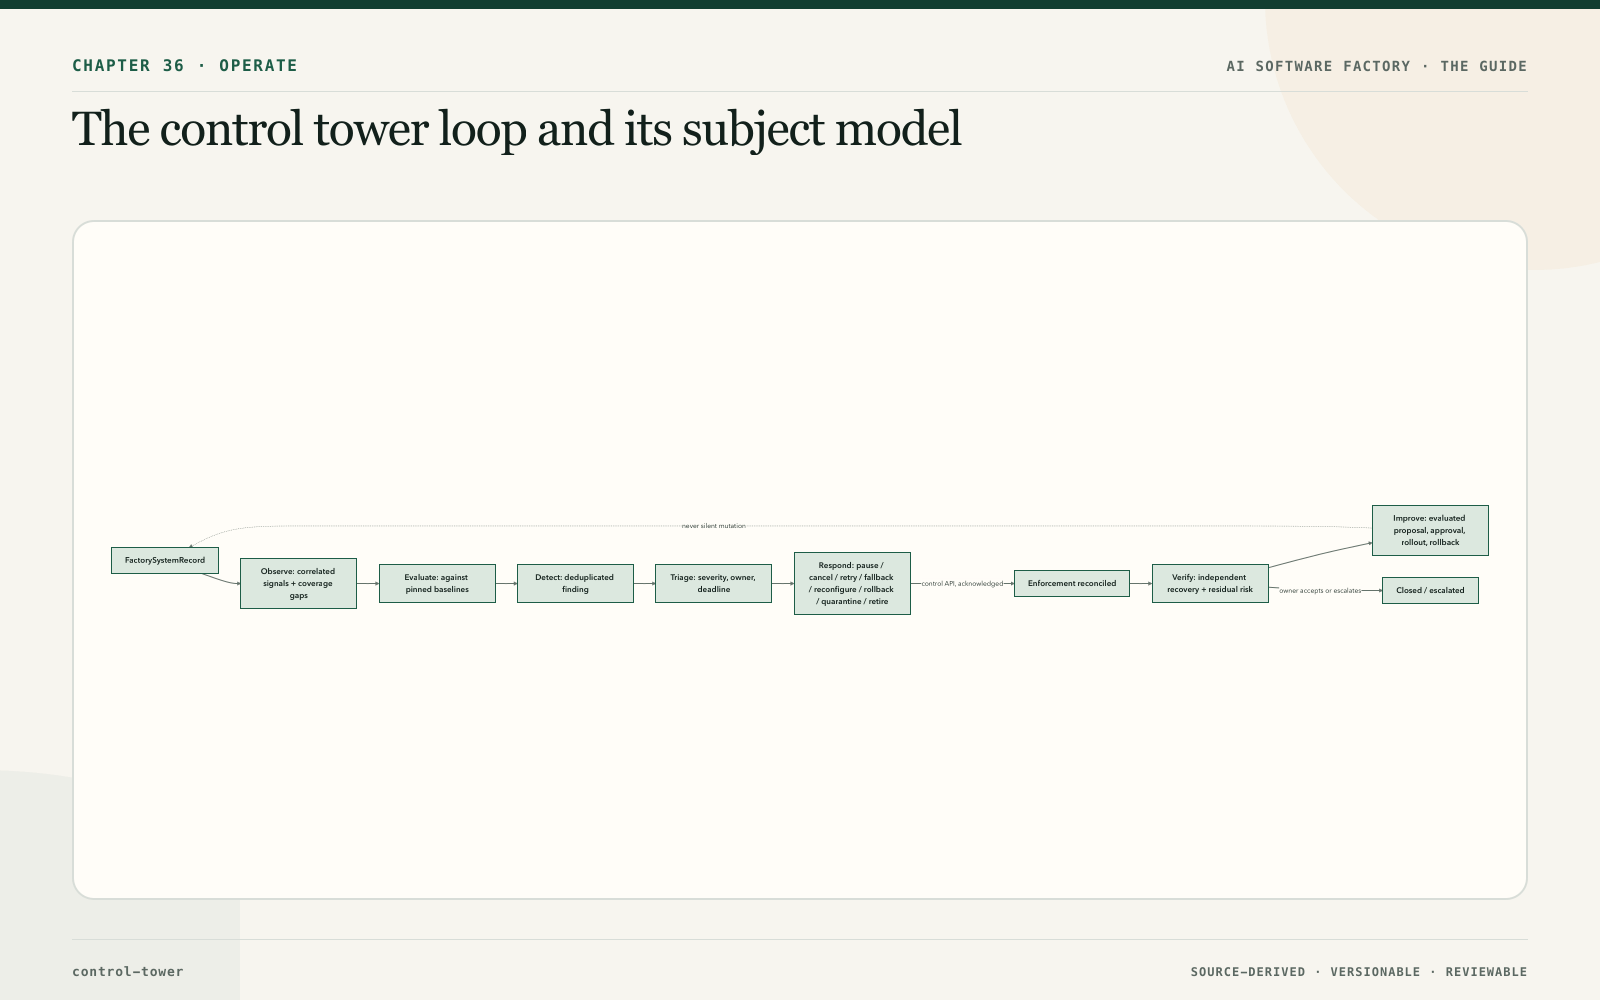Image resolution: width=1600 pixels, height=1000 pixels.
Task: Click the 'CHAPTER 36 · OPERATE' header text
Action: 185,65
